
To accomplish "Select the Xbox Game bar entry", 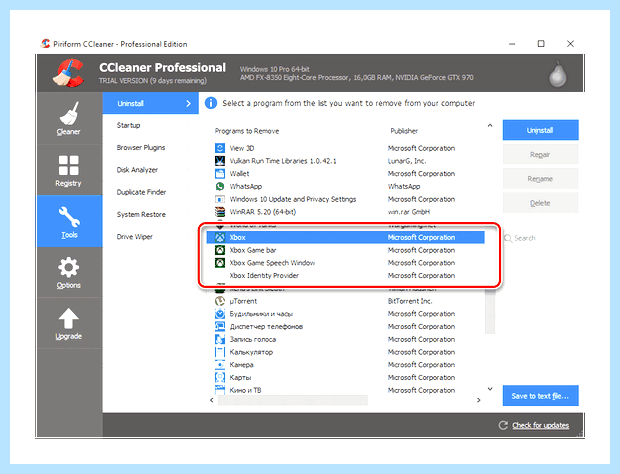I will click(346, 250).
